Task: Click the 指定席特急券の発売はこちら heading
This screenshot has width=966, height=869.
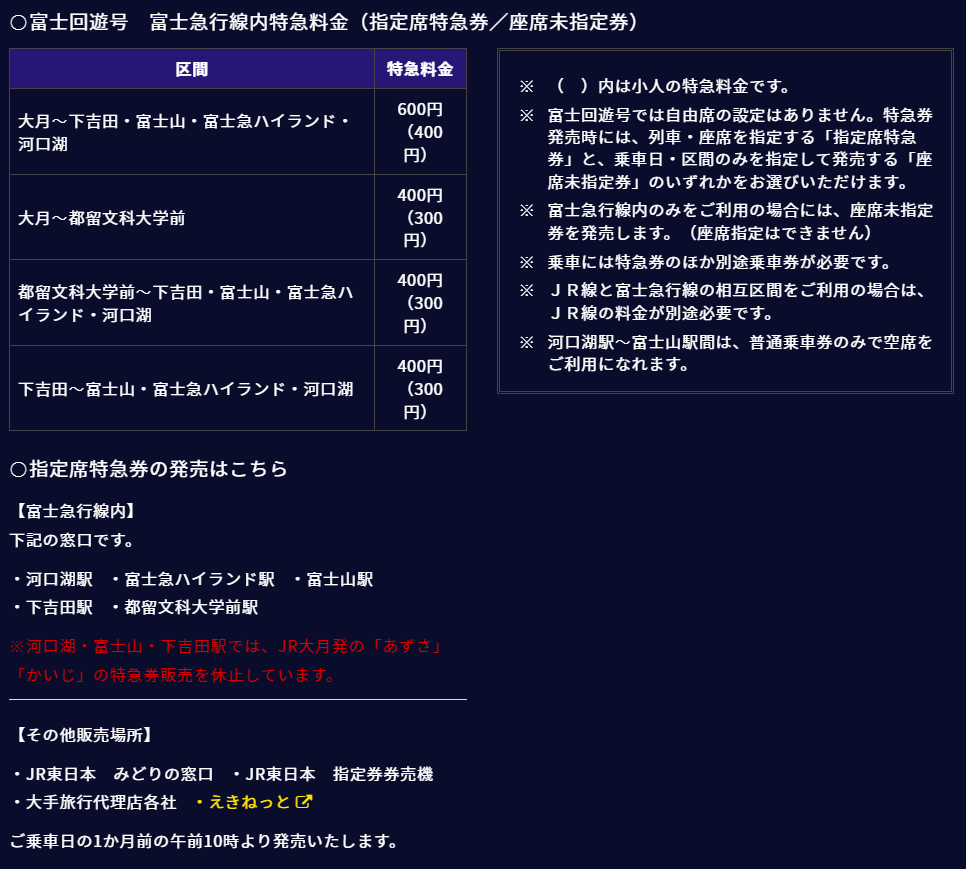Action: [149, 468]
